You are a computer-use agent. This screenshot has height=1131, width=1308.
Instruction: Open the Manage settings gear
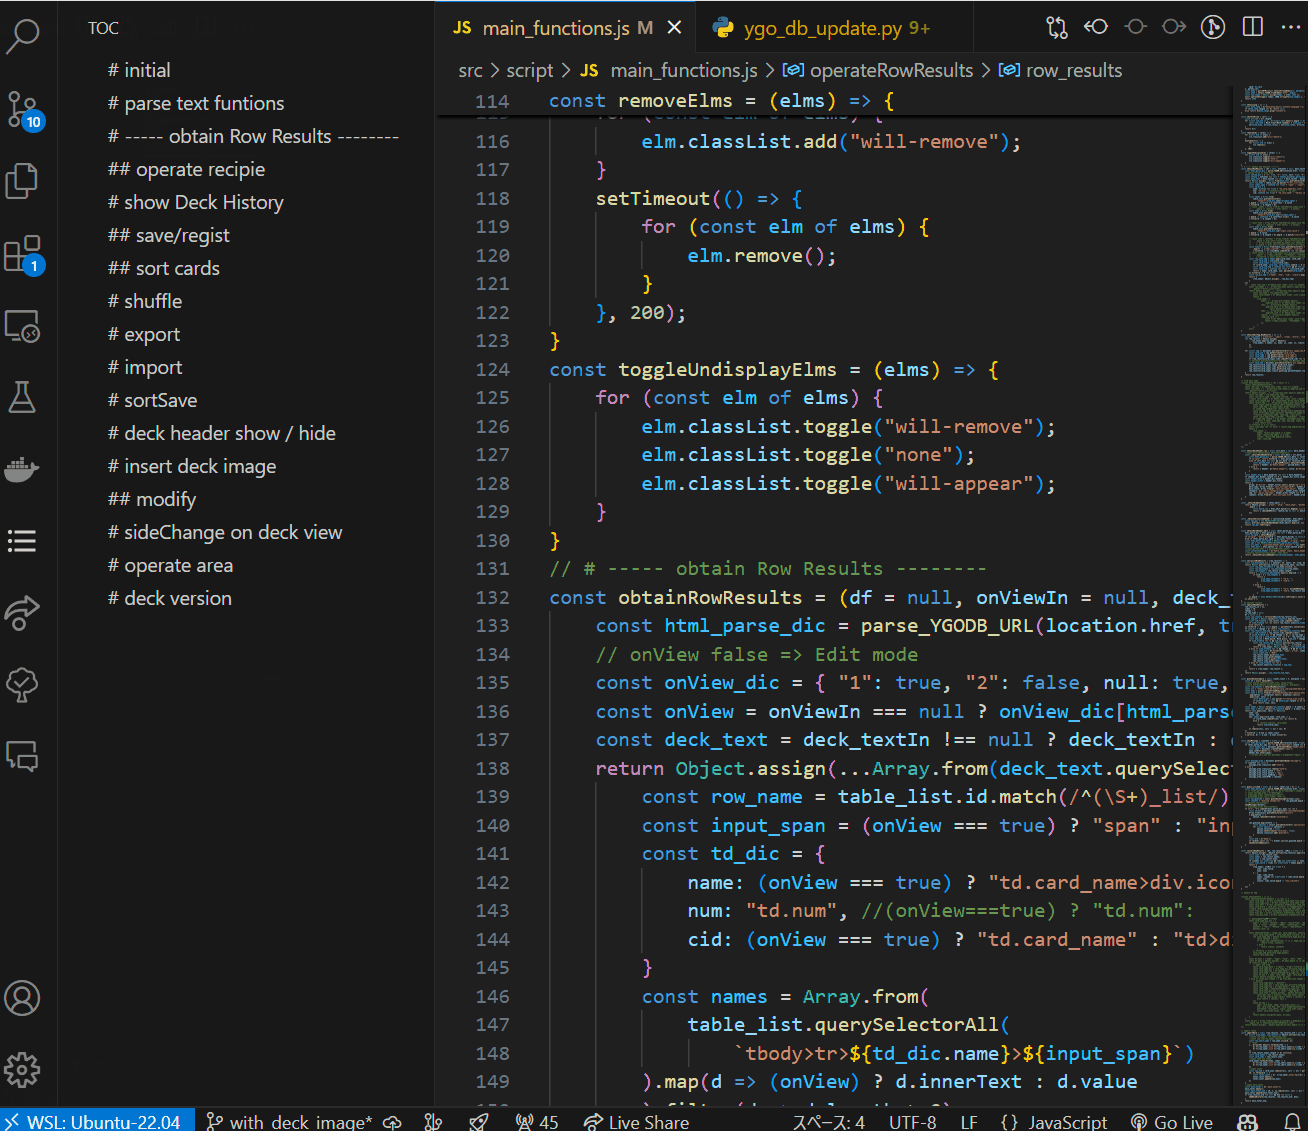24,1069
